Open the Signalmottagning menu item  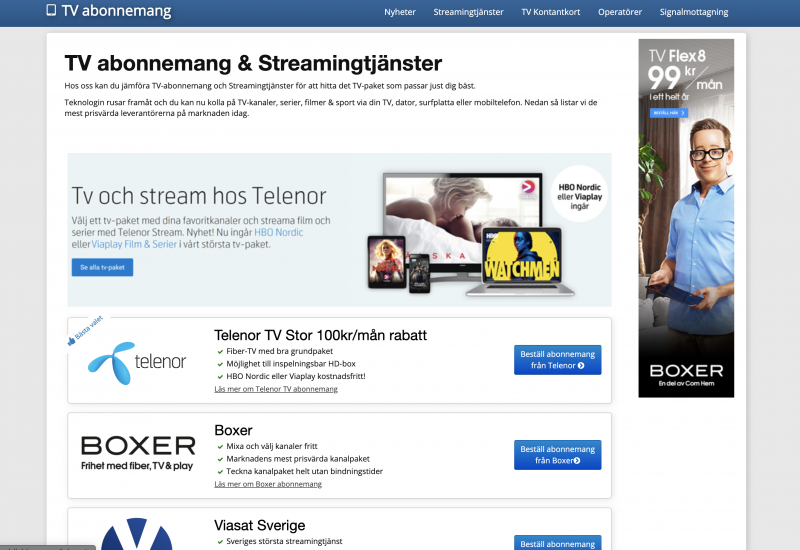pyautogui.click(x=693, y=12)
